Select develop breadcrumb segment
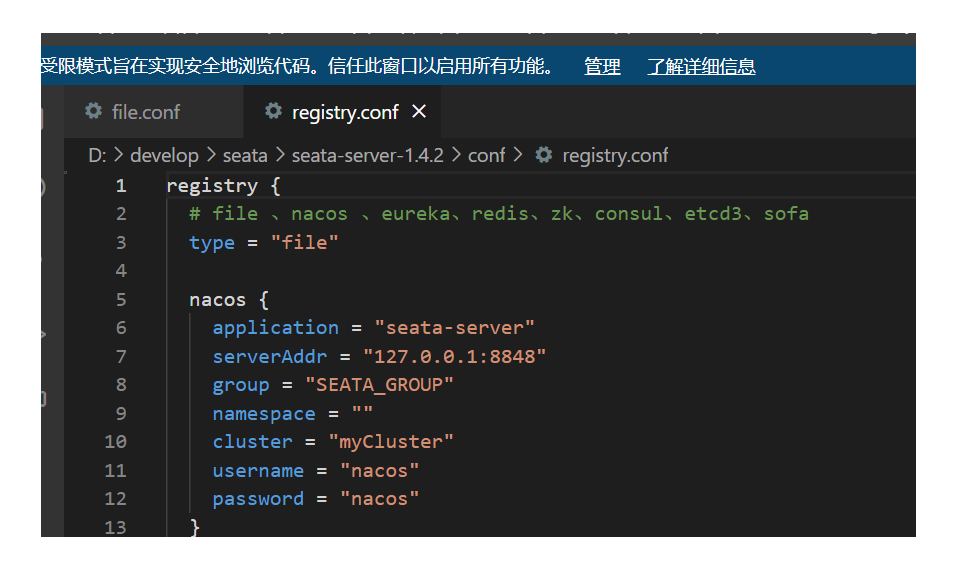This screenshot has height=574, width=979. click(x=164, y=156)
